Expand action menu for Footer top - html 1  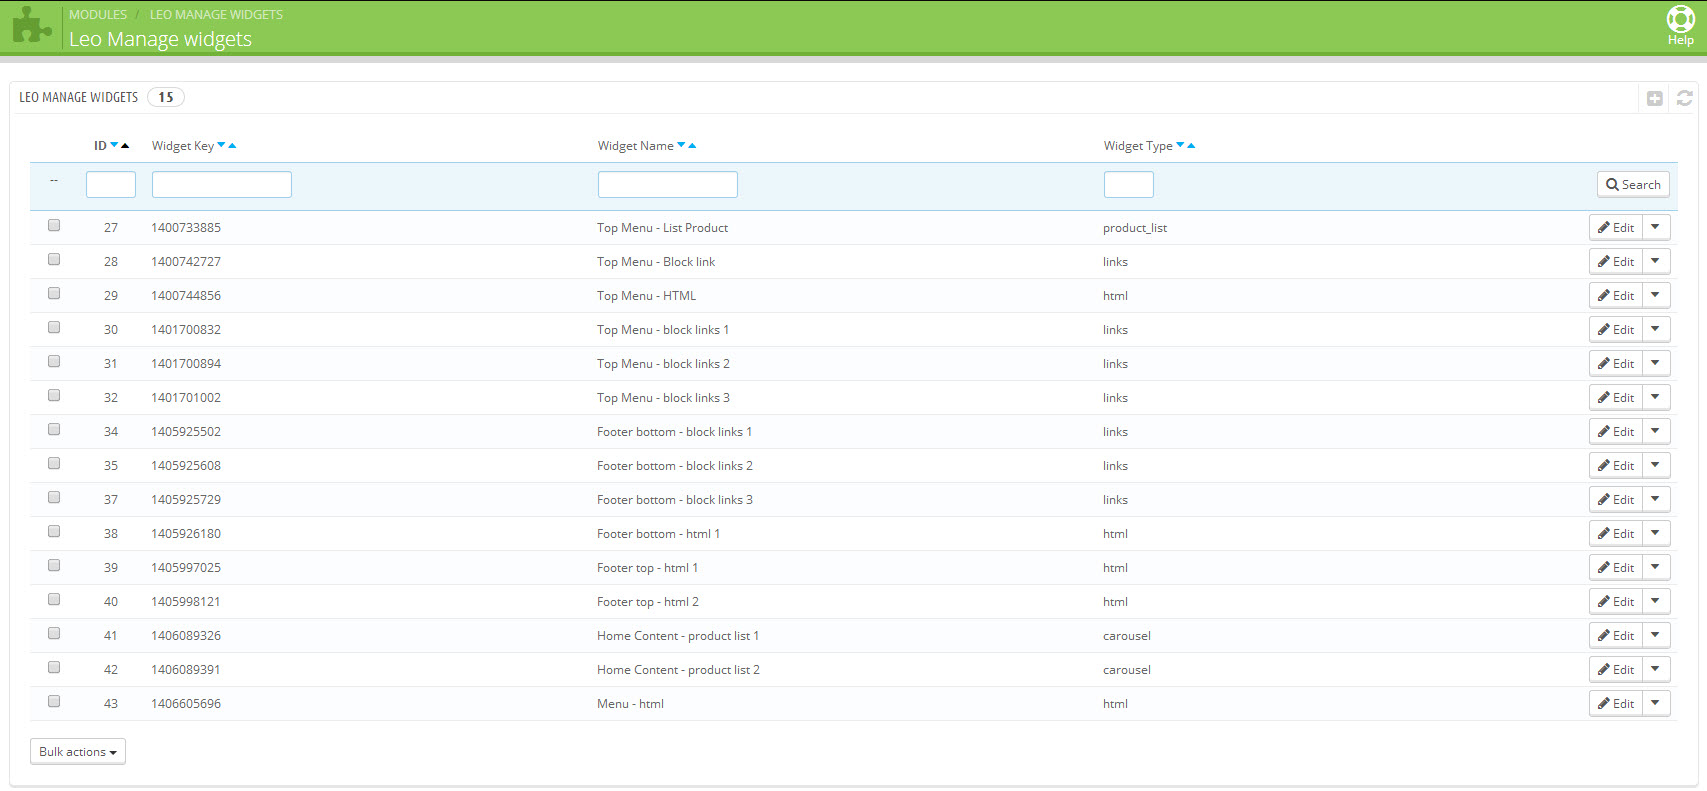click(x=1656, y=568)
